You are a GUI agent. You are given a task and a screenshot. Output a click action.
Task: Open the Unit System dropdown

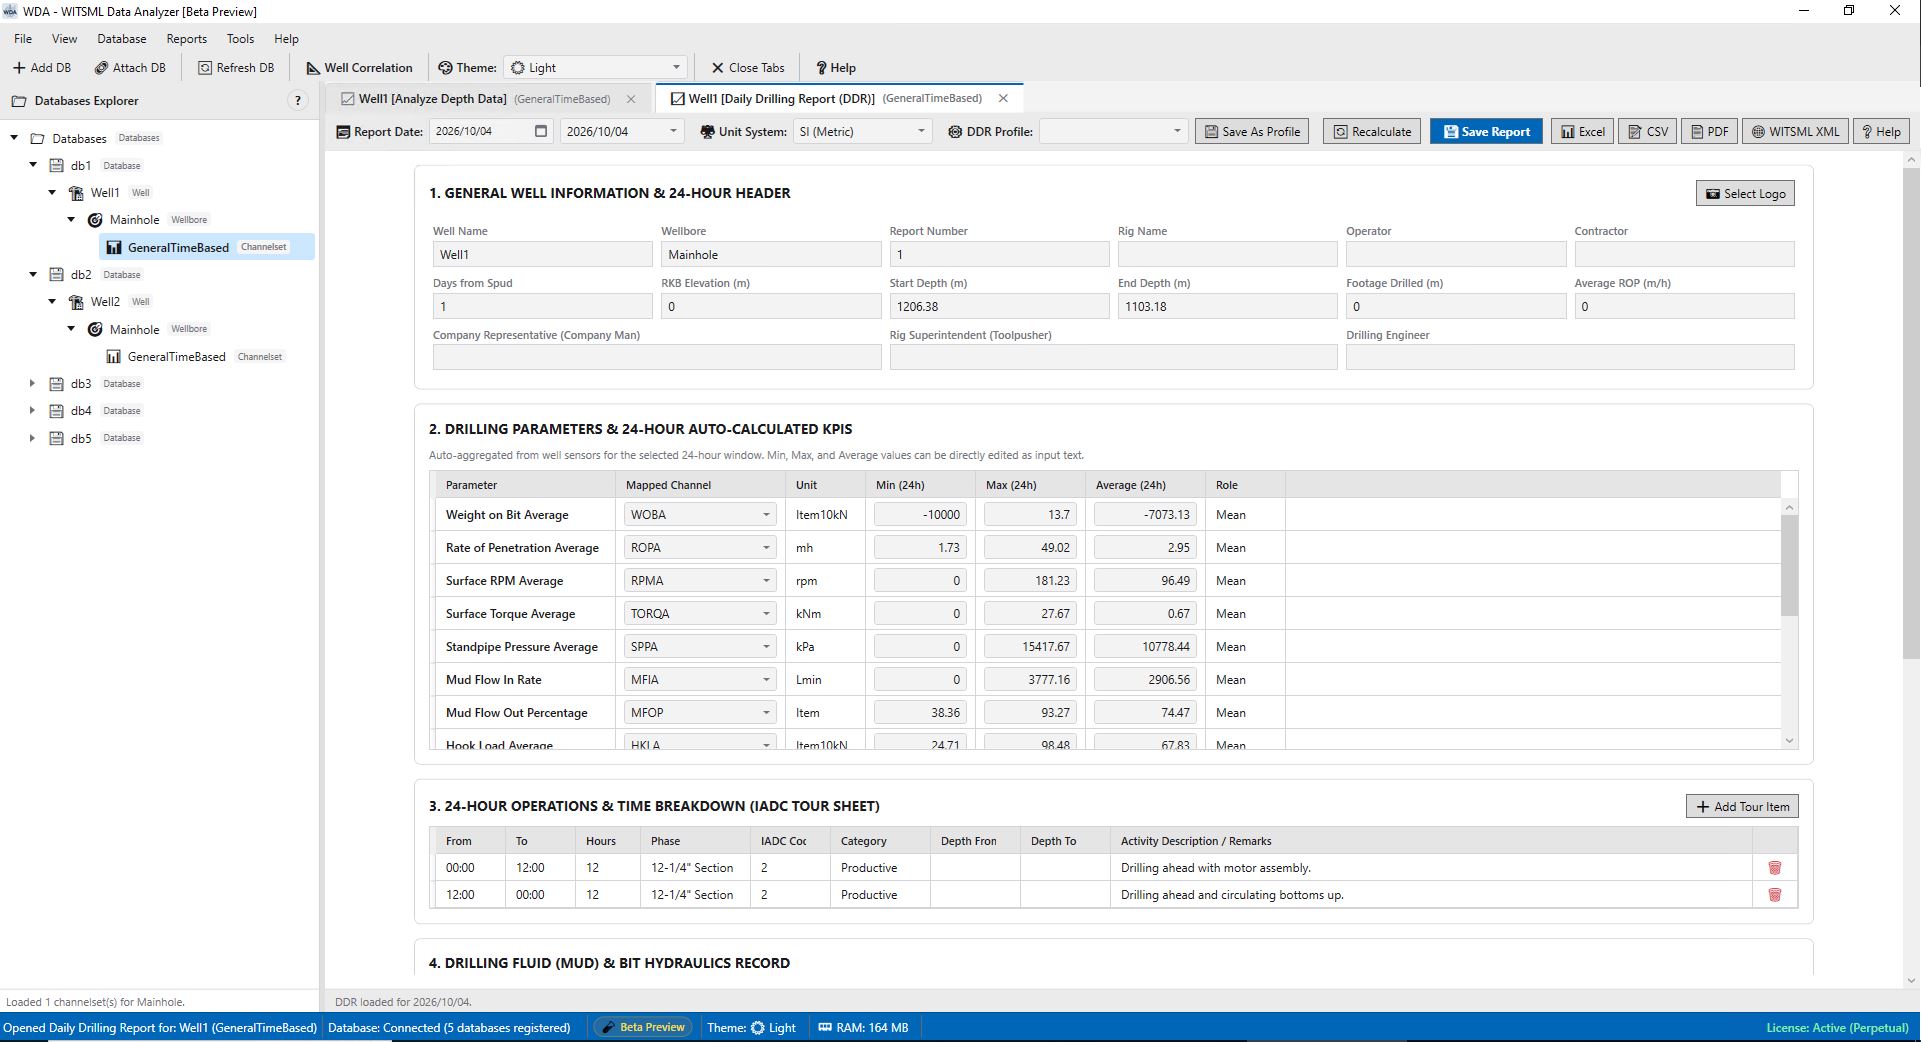coord(862,132)
